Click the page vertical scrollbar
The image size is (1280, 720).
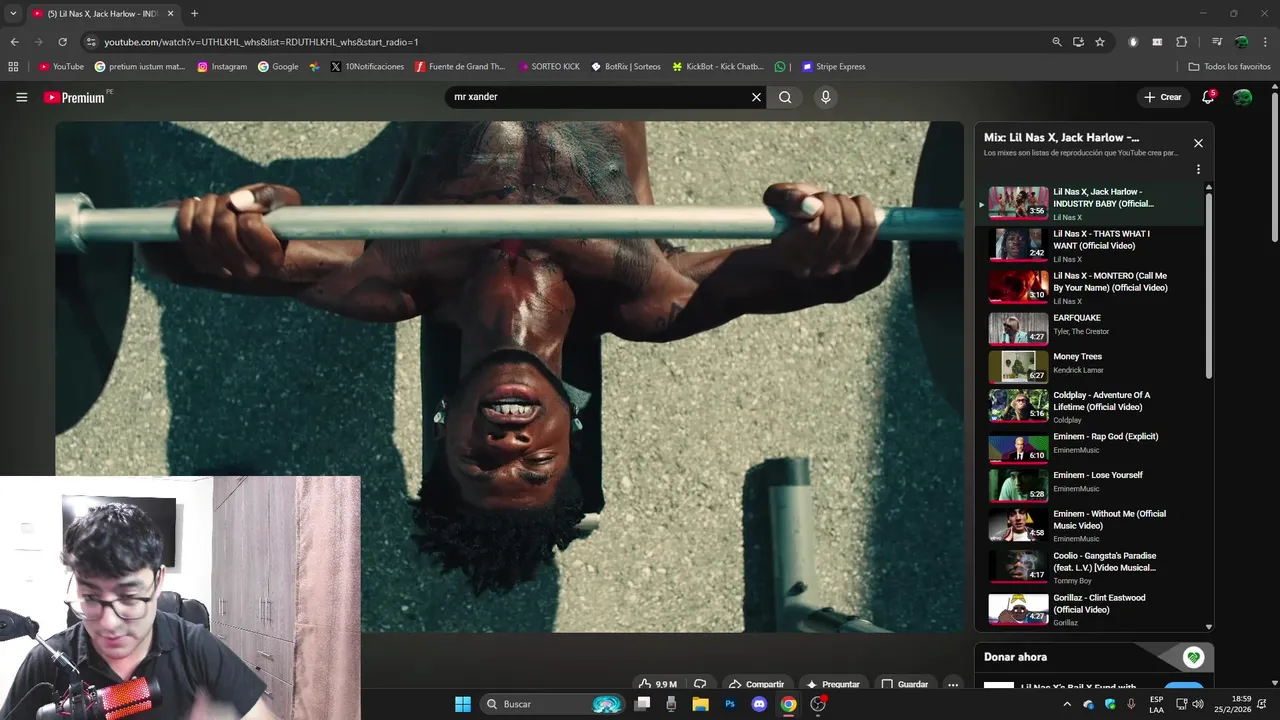(x=1274, y=167)
